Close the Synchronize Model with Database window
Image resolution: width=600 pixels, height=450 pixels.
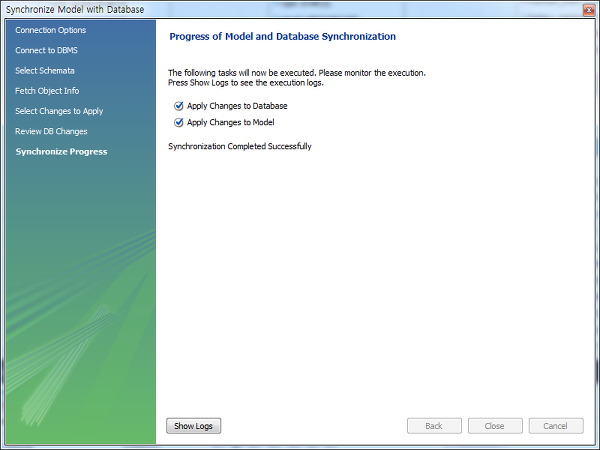point(589,10)
